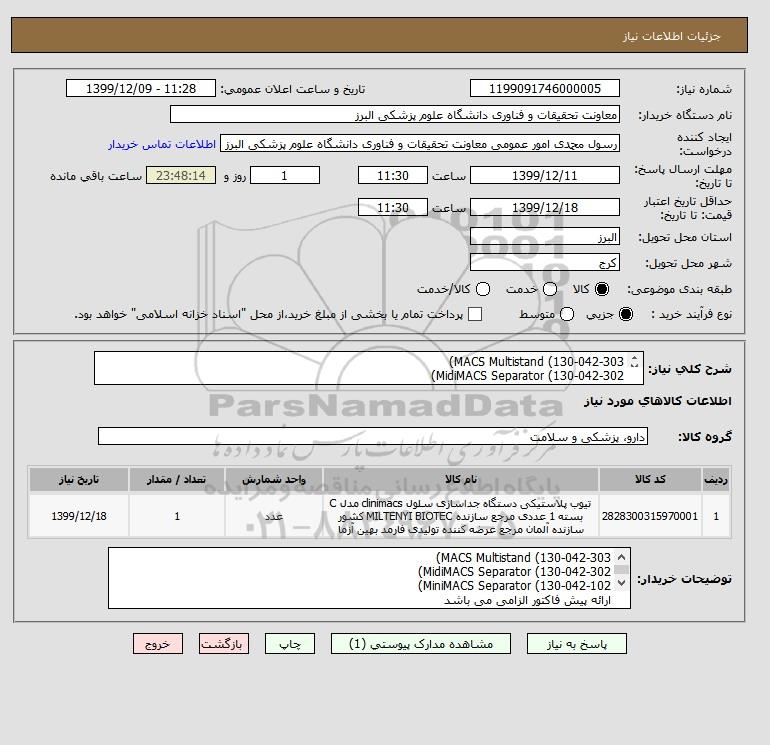Click the remaining time 23:48:14 field

181,175
